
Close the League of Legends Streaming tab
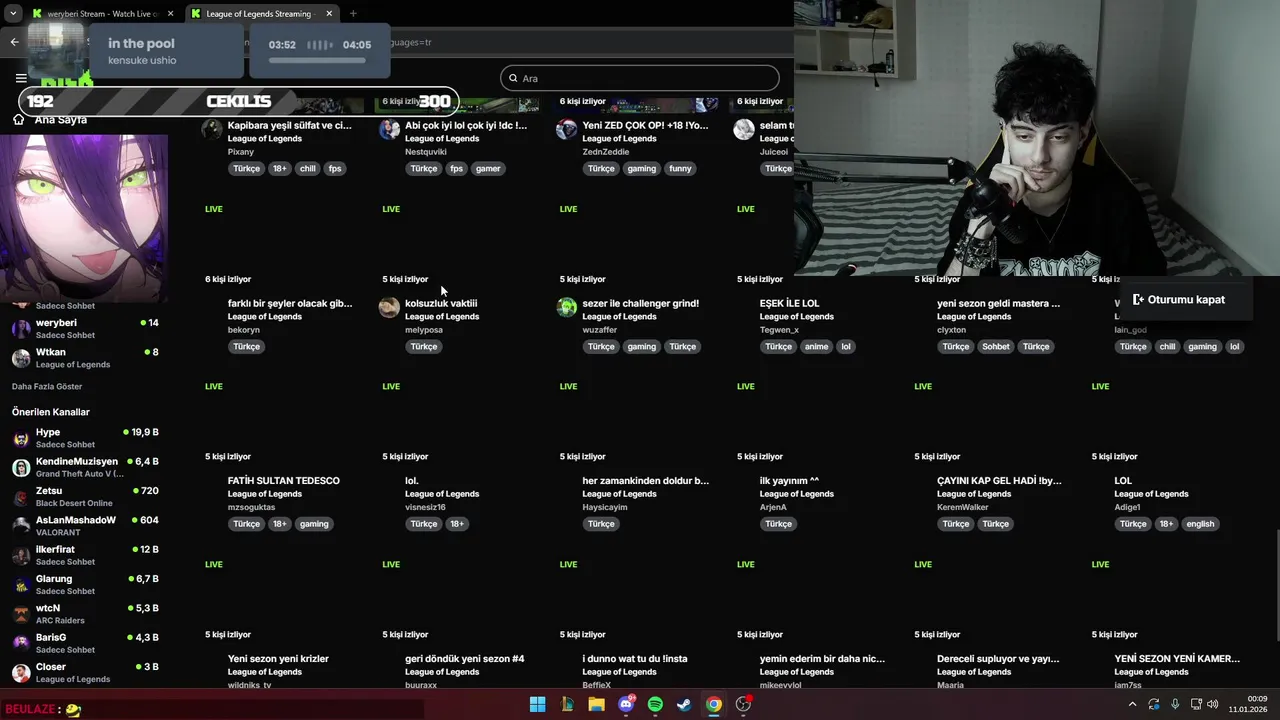(329, 14)
